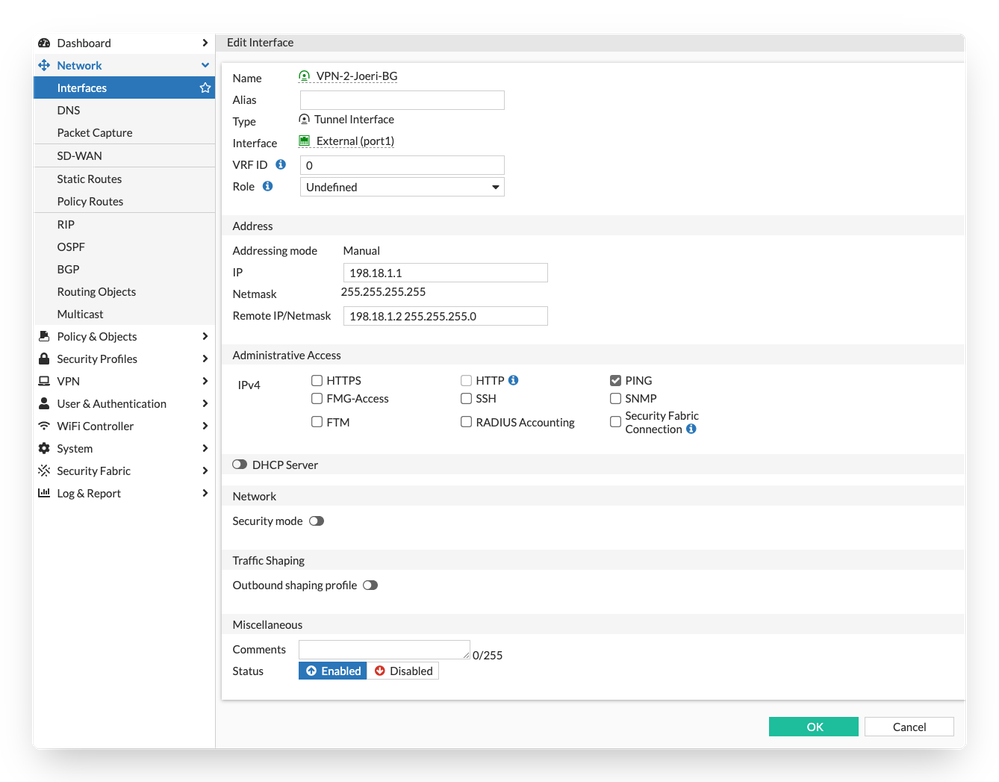This screenshot has height=782, width=999.
Task: Uncheck the PING checkbox
Action: click(615, 380)
